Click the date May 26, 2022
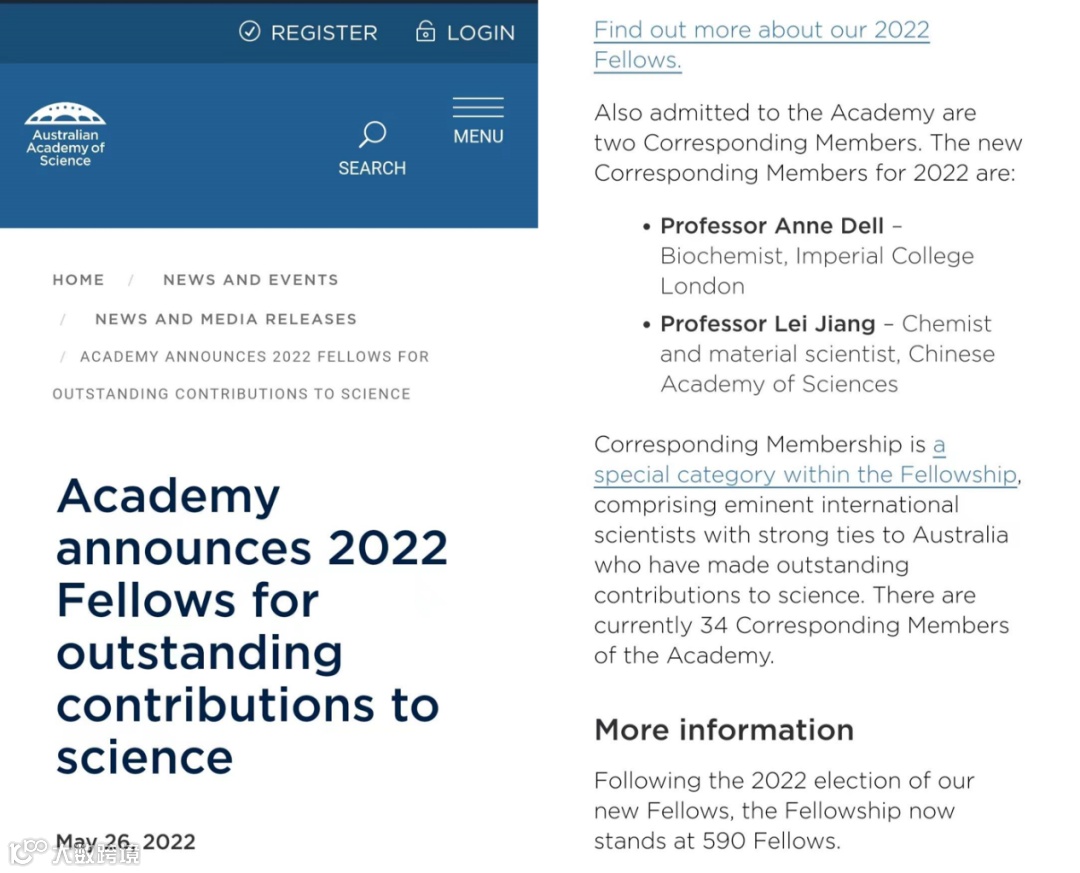Viewport: 1080px width, 873px height. [125, 841]
